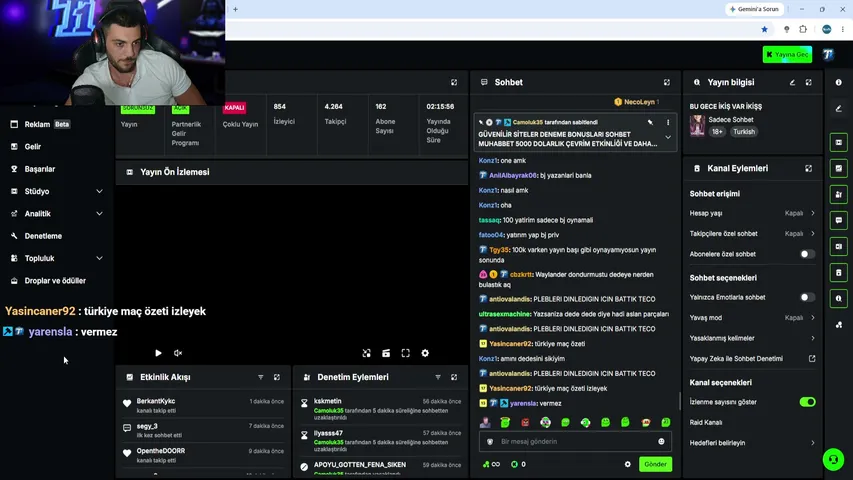Open Yasaklanmış kelimeler settings
The width and height of the screenshot is (853, 480).
(752, 338)
